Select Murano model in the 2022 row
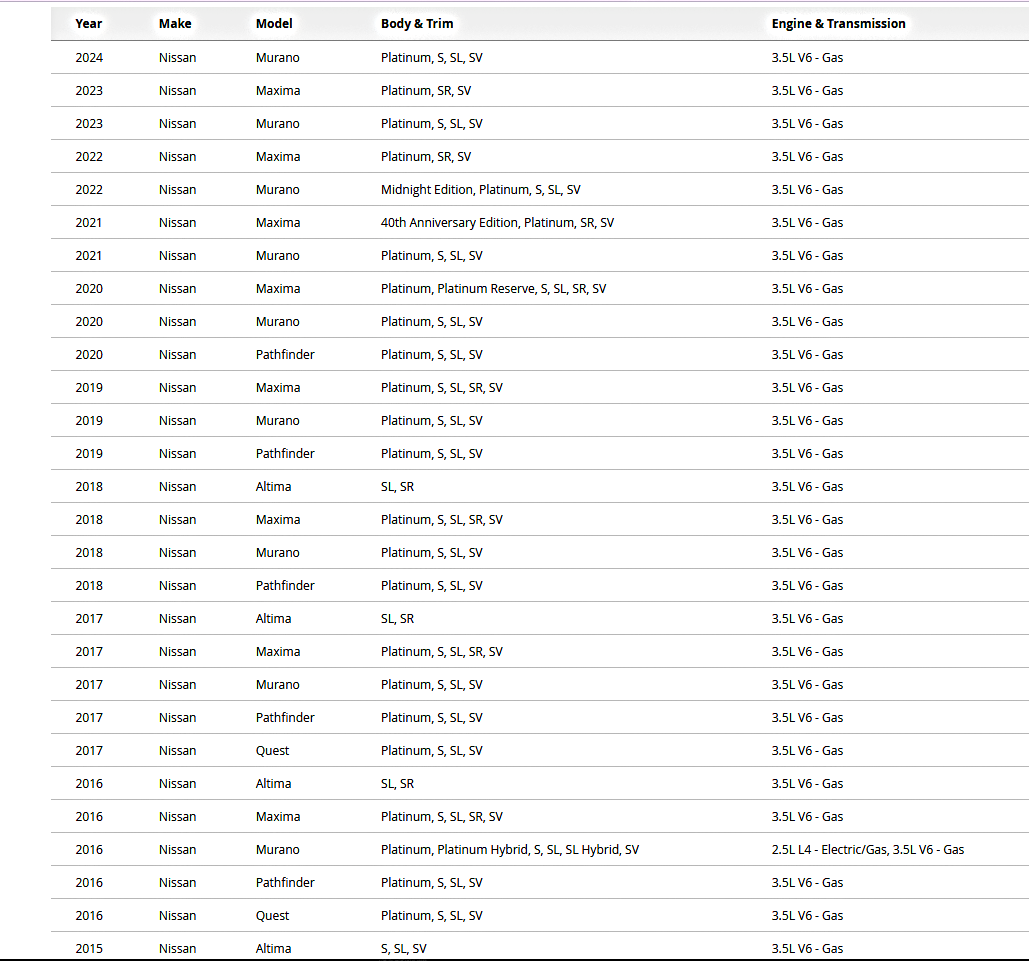 tap(278, 190)
